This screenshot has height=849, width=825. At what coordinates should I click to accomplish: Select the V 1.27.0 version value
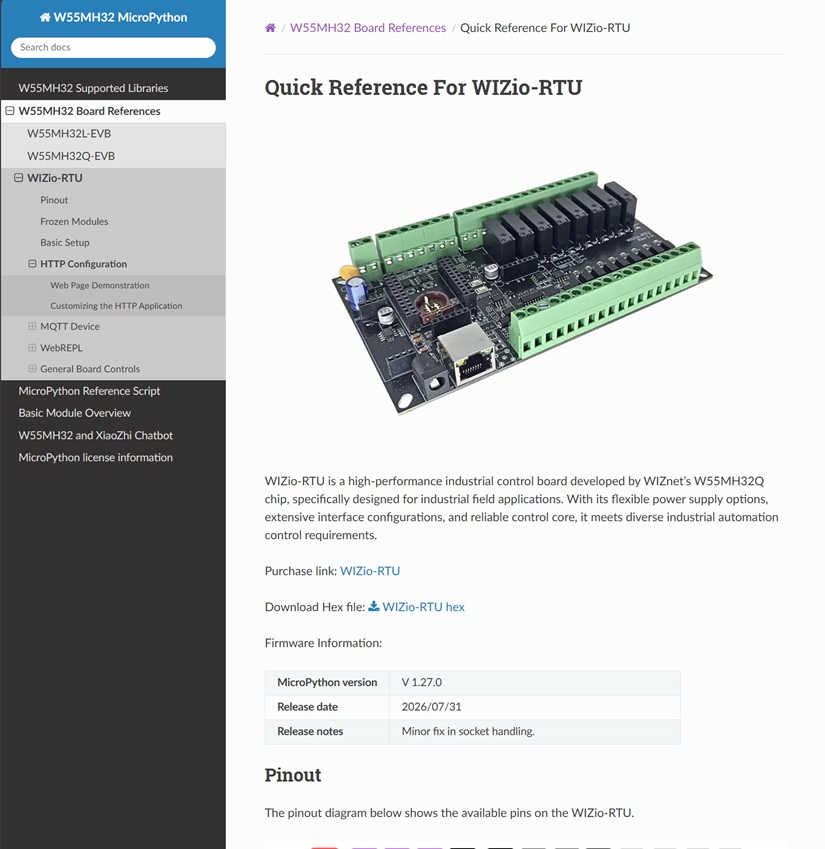[x=422, y=682]
